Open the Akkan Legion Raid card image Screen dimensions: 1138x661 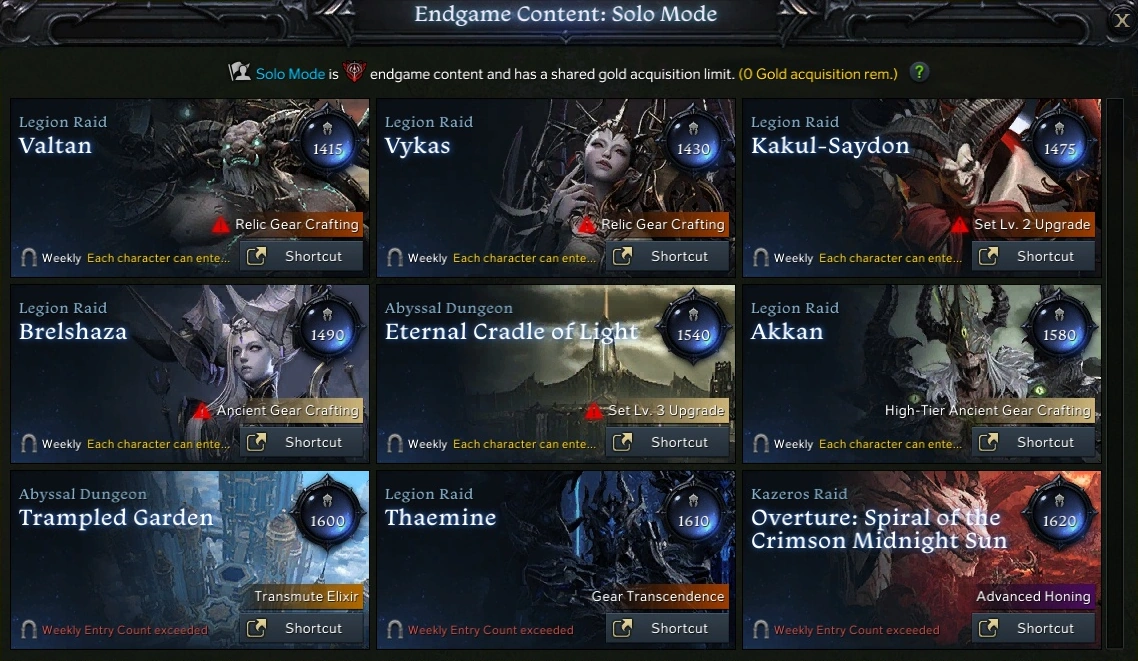point(922,374)
